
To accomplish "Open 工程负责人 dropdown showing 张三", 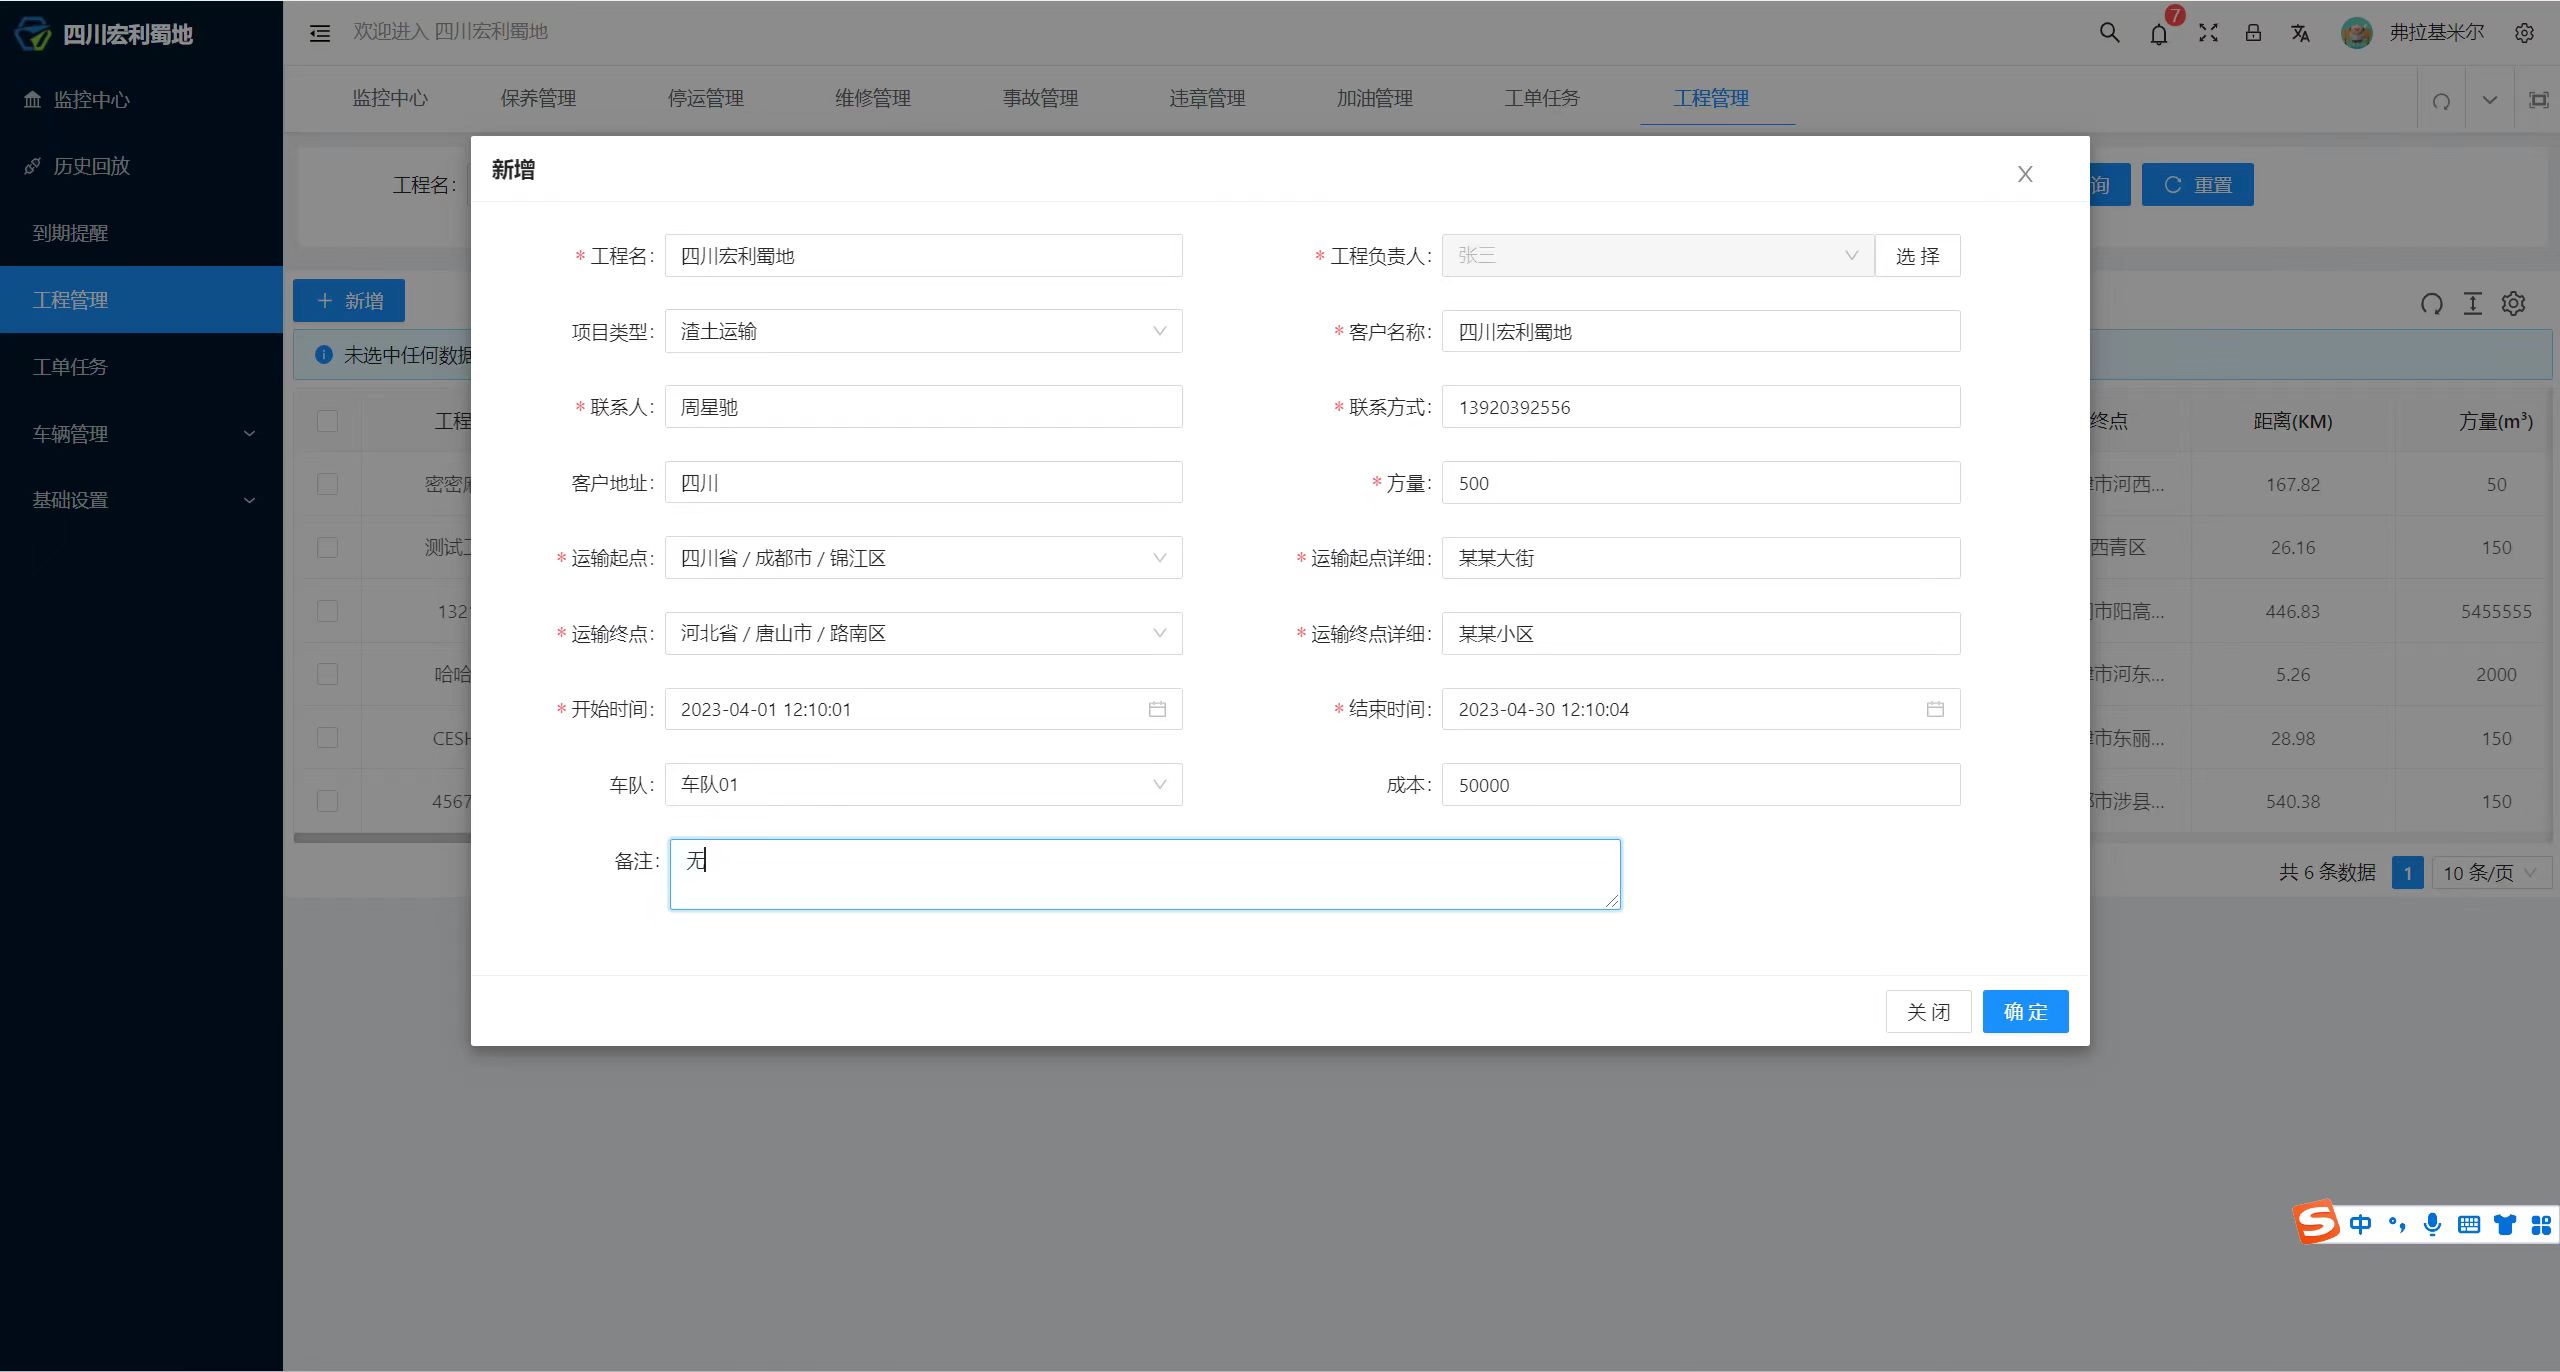I will tap(1657, 255).
